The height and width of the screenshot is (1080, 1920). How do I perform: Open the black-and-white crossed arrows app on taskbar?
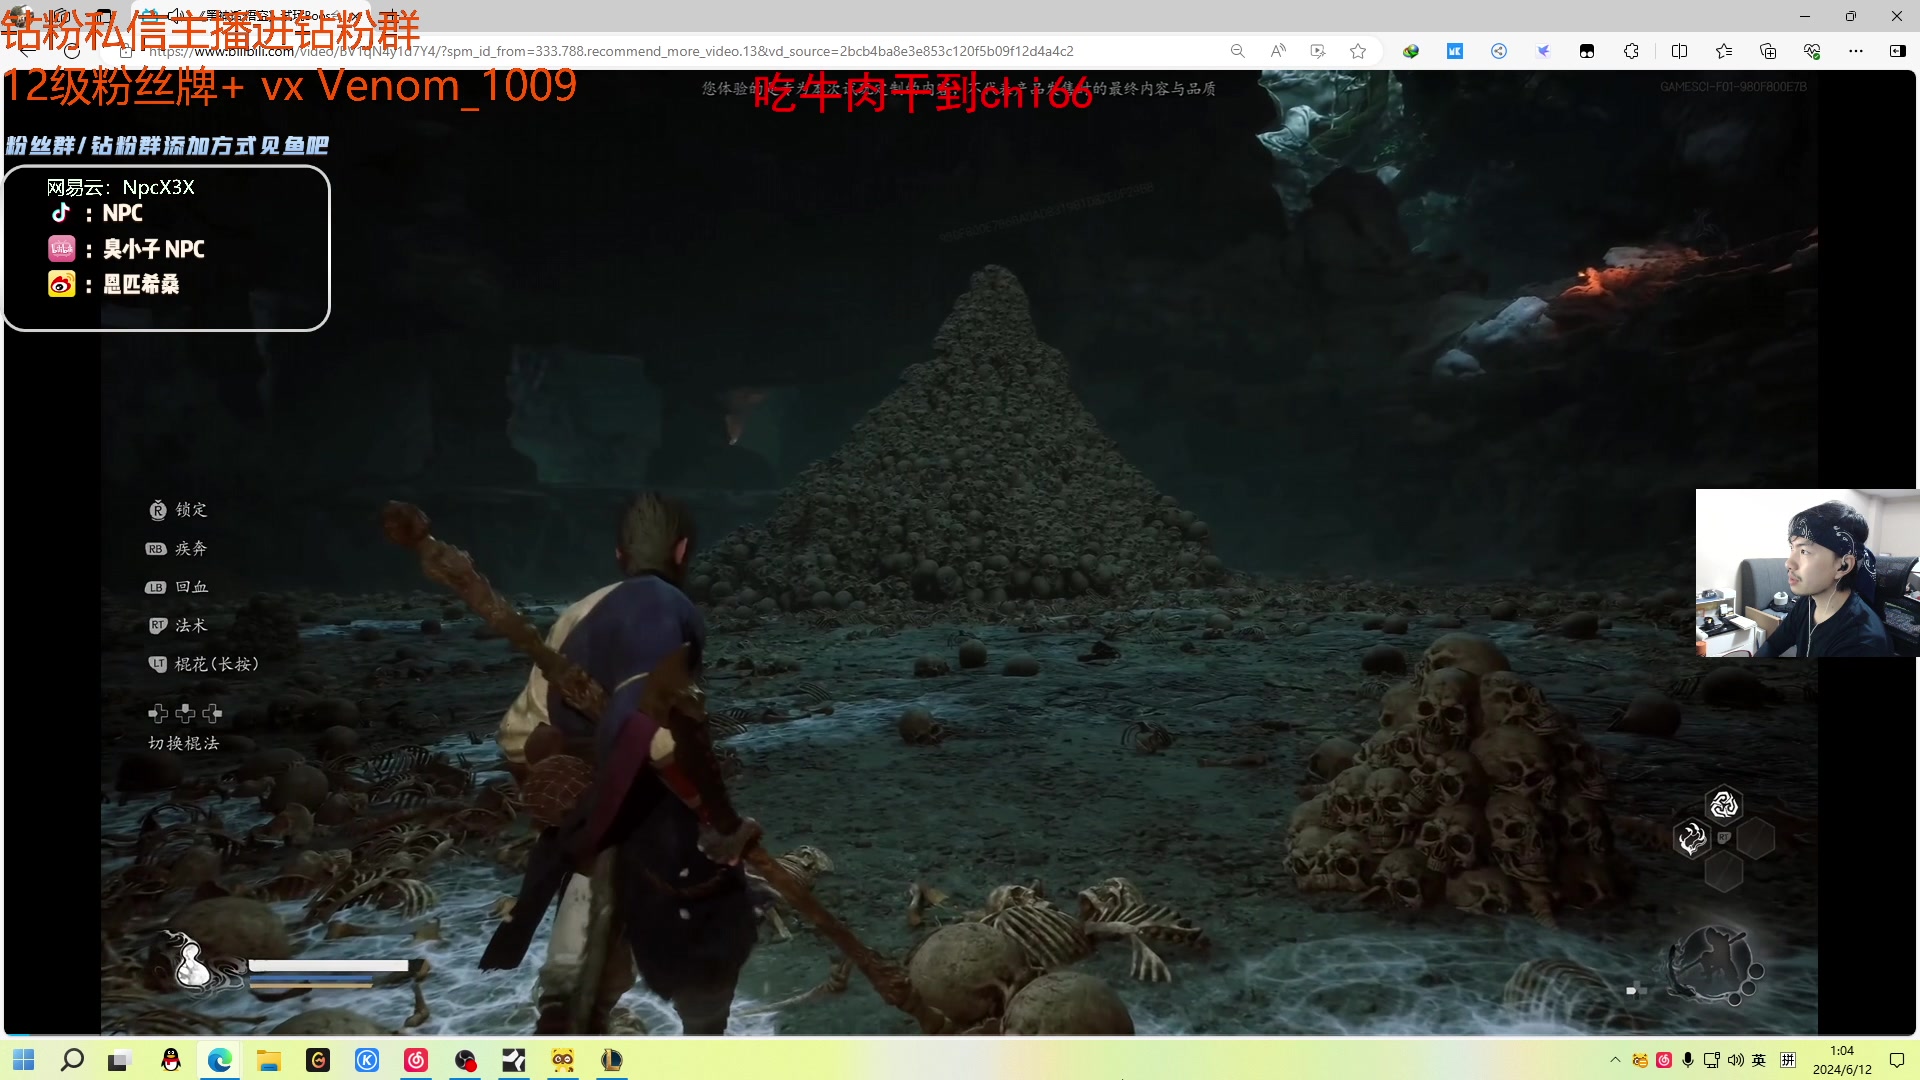pos(514,1060)
